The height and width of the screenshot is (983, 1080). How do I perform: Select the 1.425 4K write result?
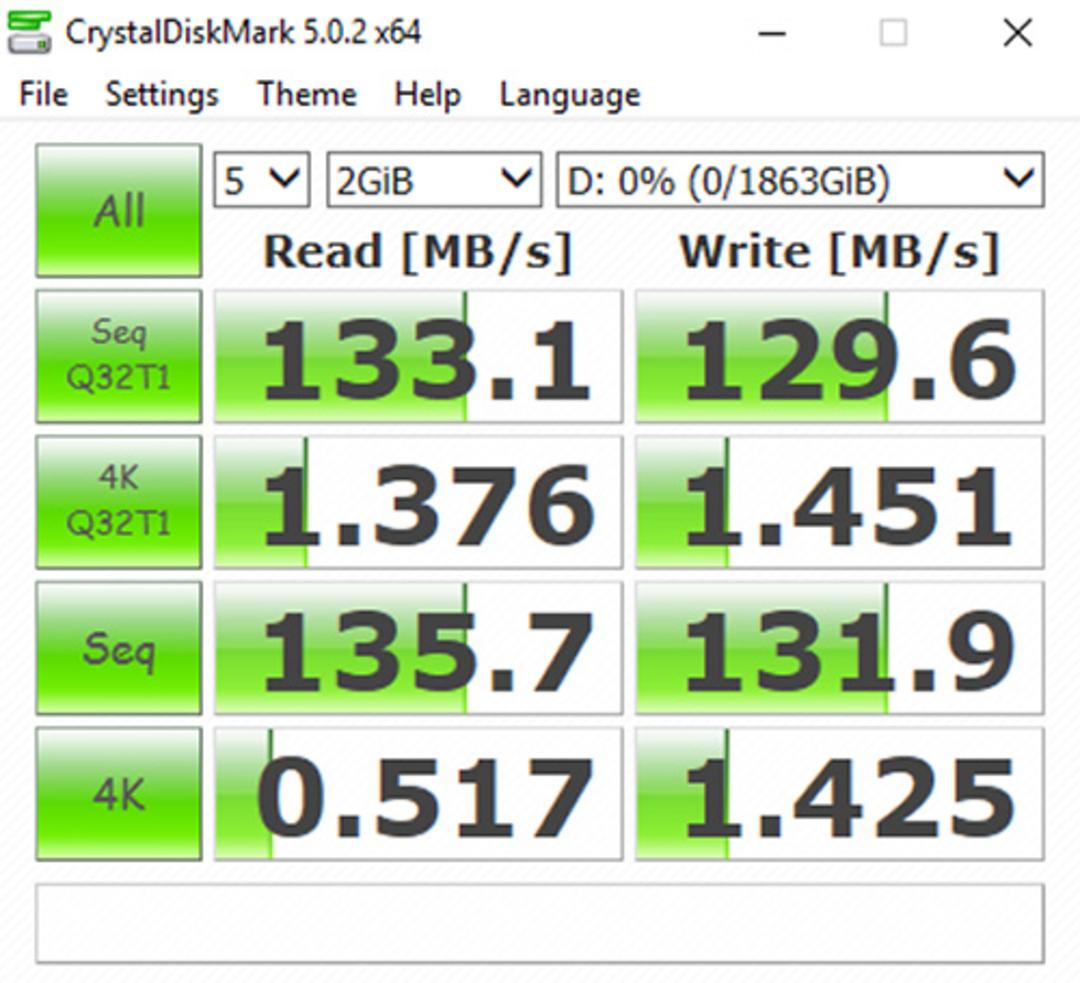click(840, 794)
